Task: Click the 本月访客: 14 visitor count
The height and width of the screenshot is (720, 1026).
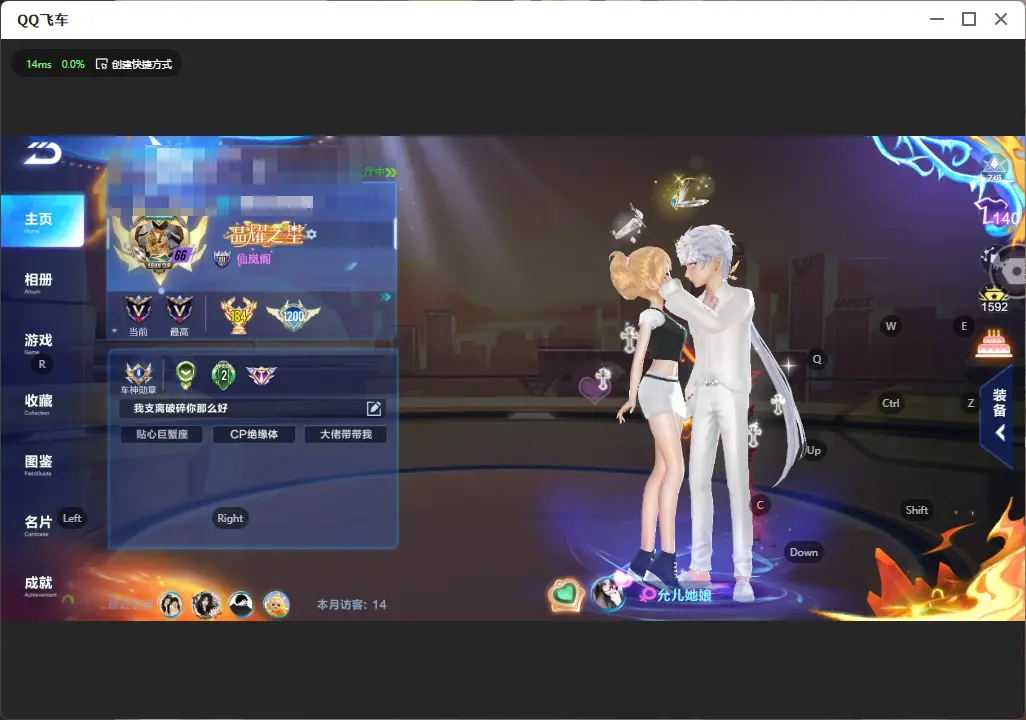Action: [x=351, y=605]
